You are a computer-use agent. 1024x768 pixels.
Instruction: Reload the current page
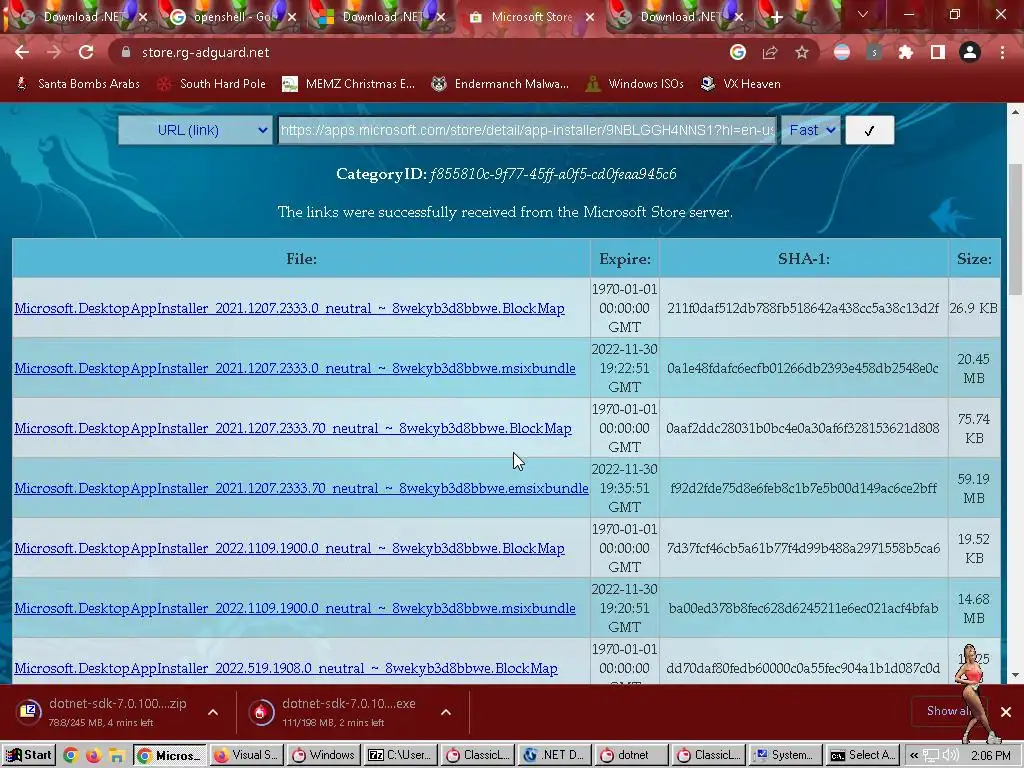[86, 52]
